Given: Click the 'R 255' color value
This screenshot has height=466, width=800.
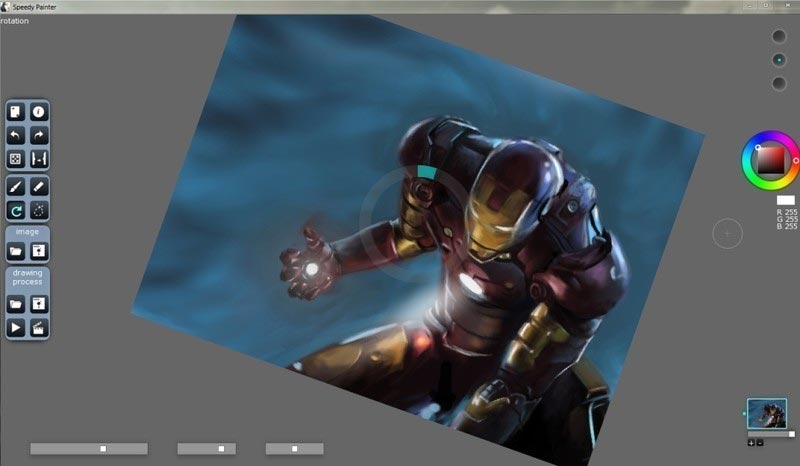Looking at the screenshot, I should [x=787, y=212].
